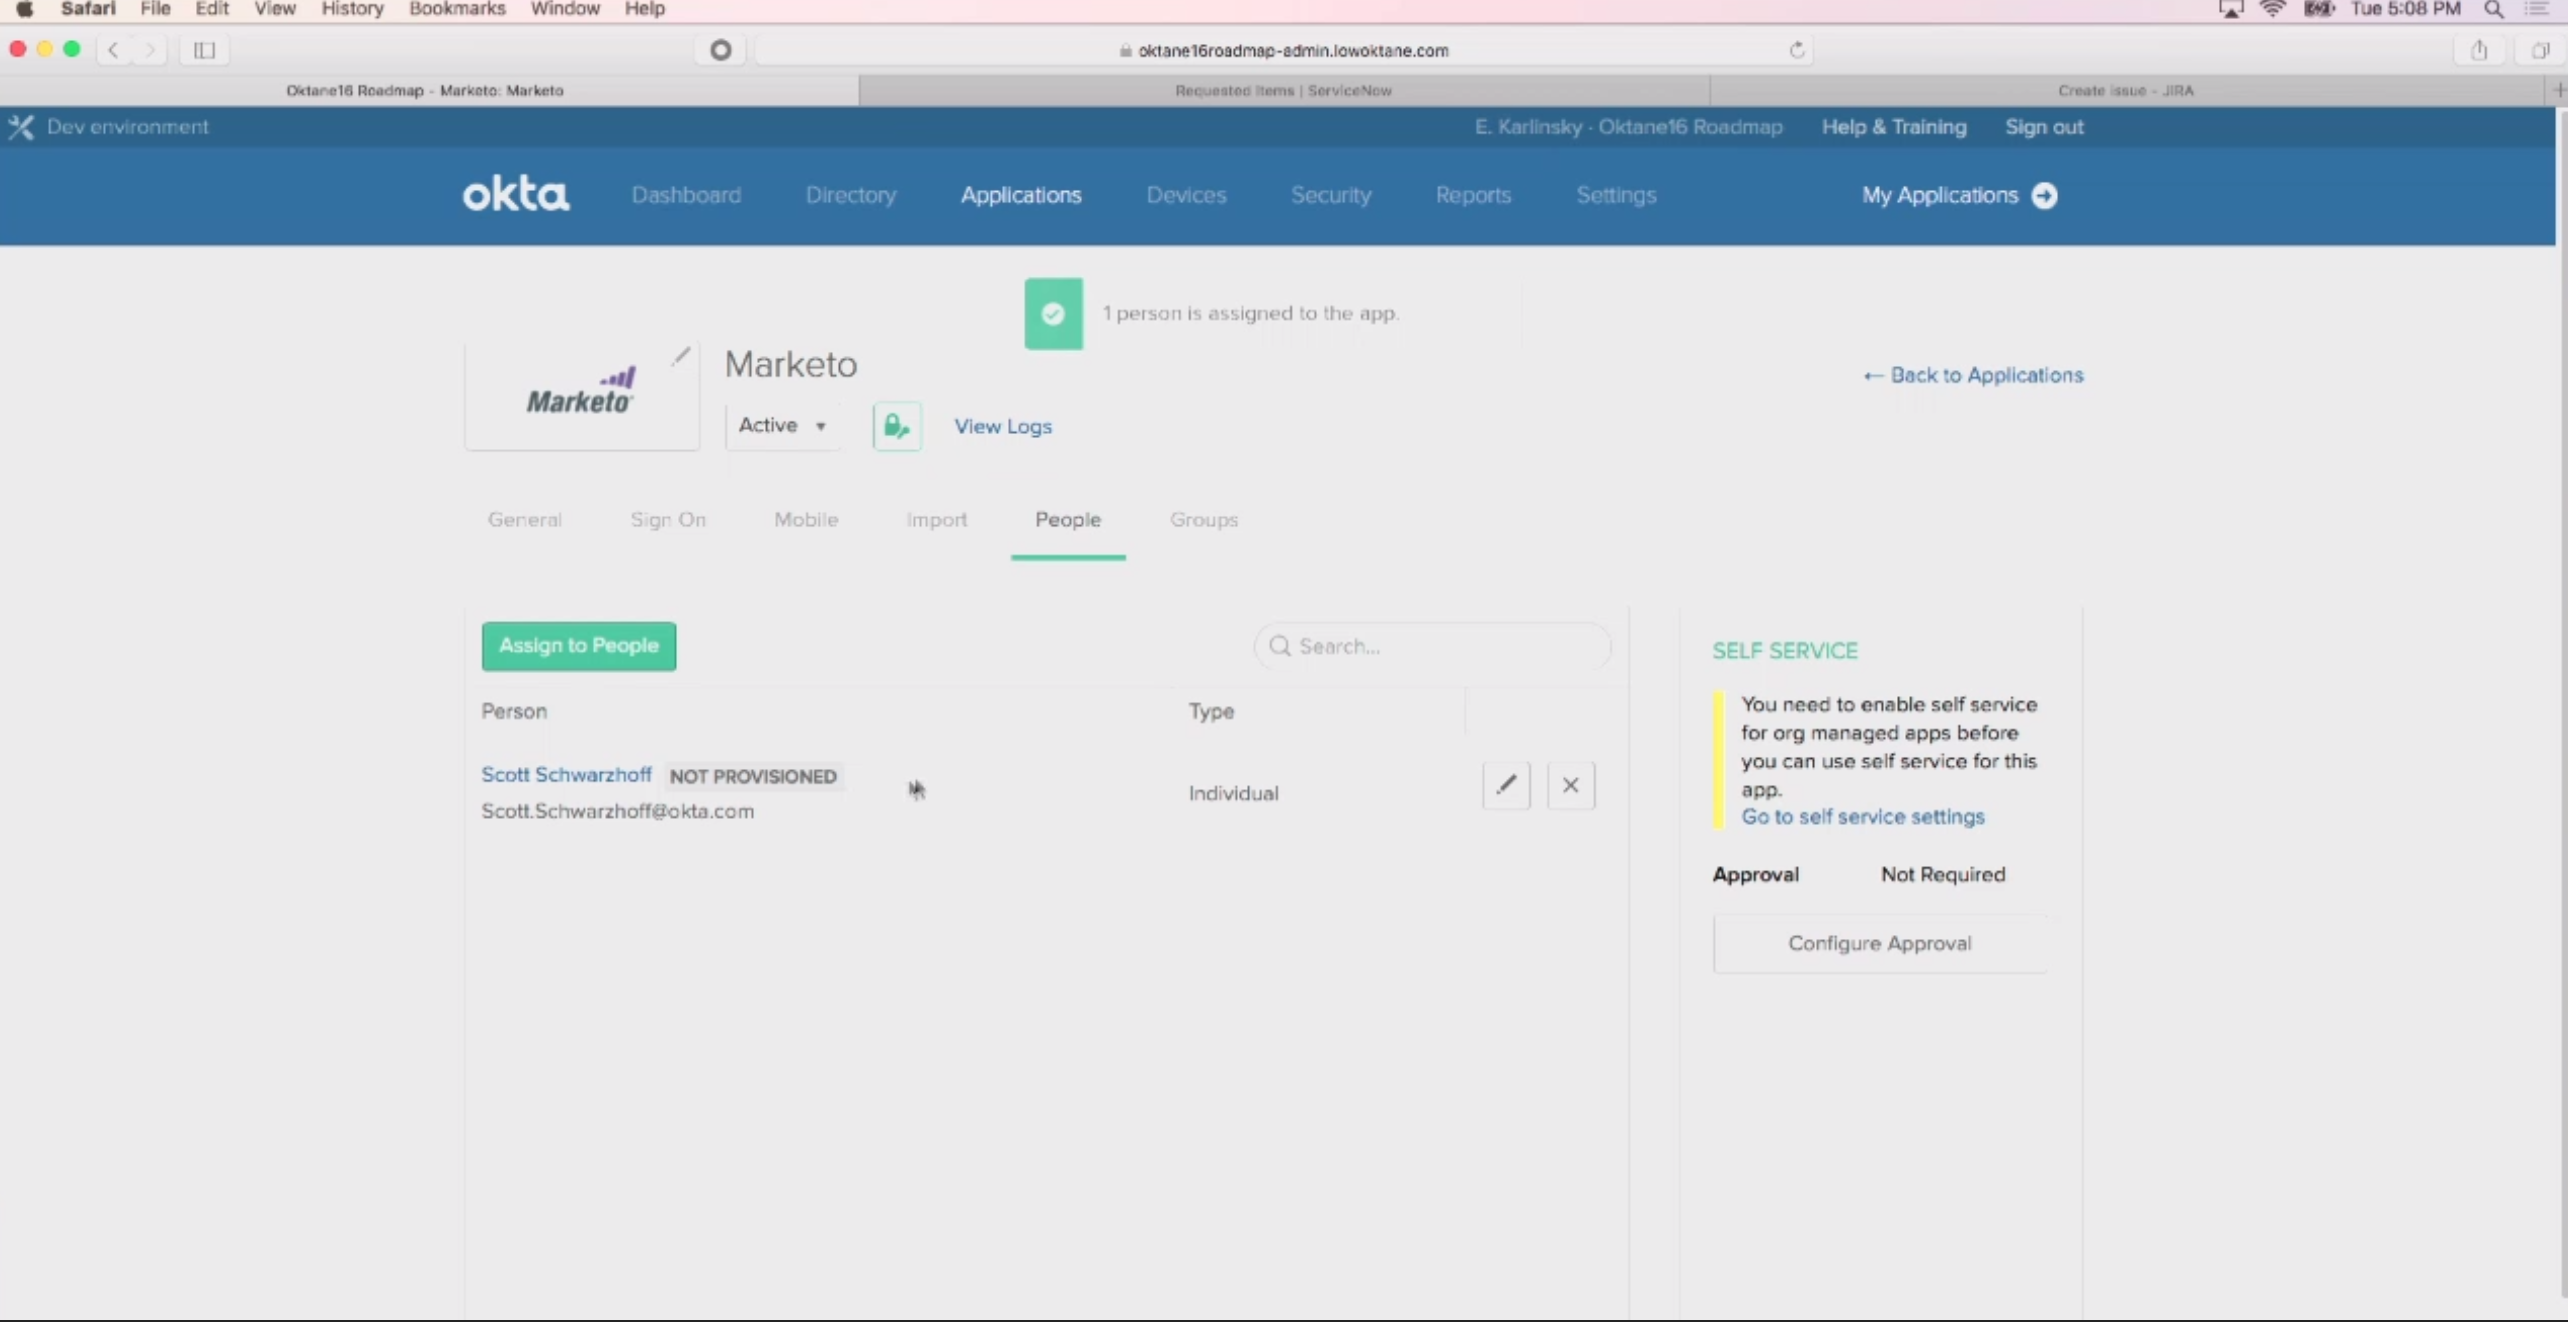The width and height of the screenshot is (2568, 1322).
Task: Click the Safari reload page icon
Action: 1797,50
